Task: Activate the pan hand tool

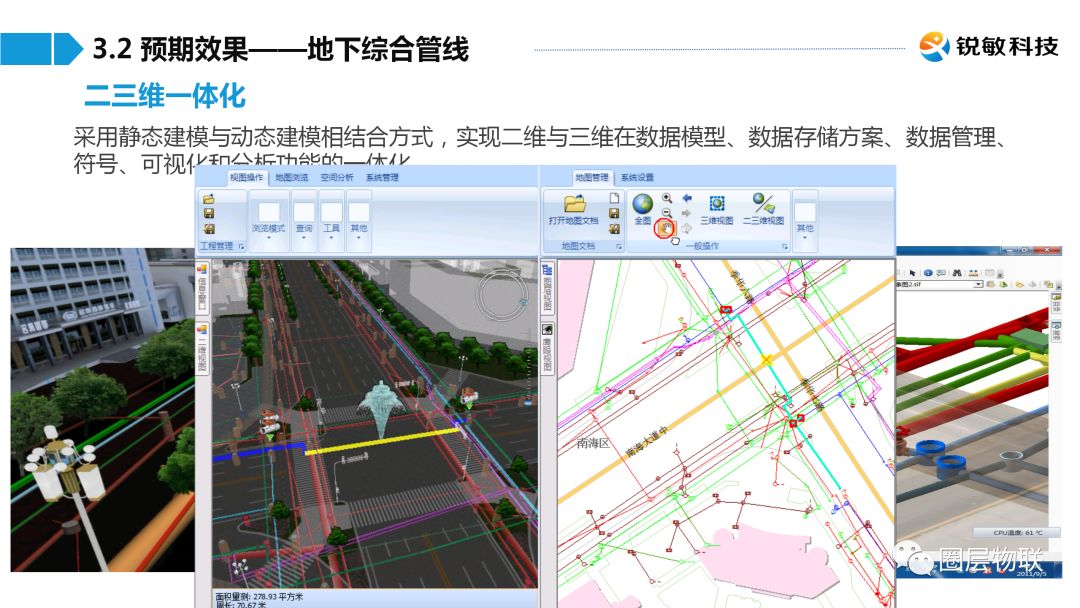Action: coord(665,228)
